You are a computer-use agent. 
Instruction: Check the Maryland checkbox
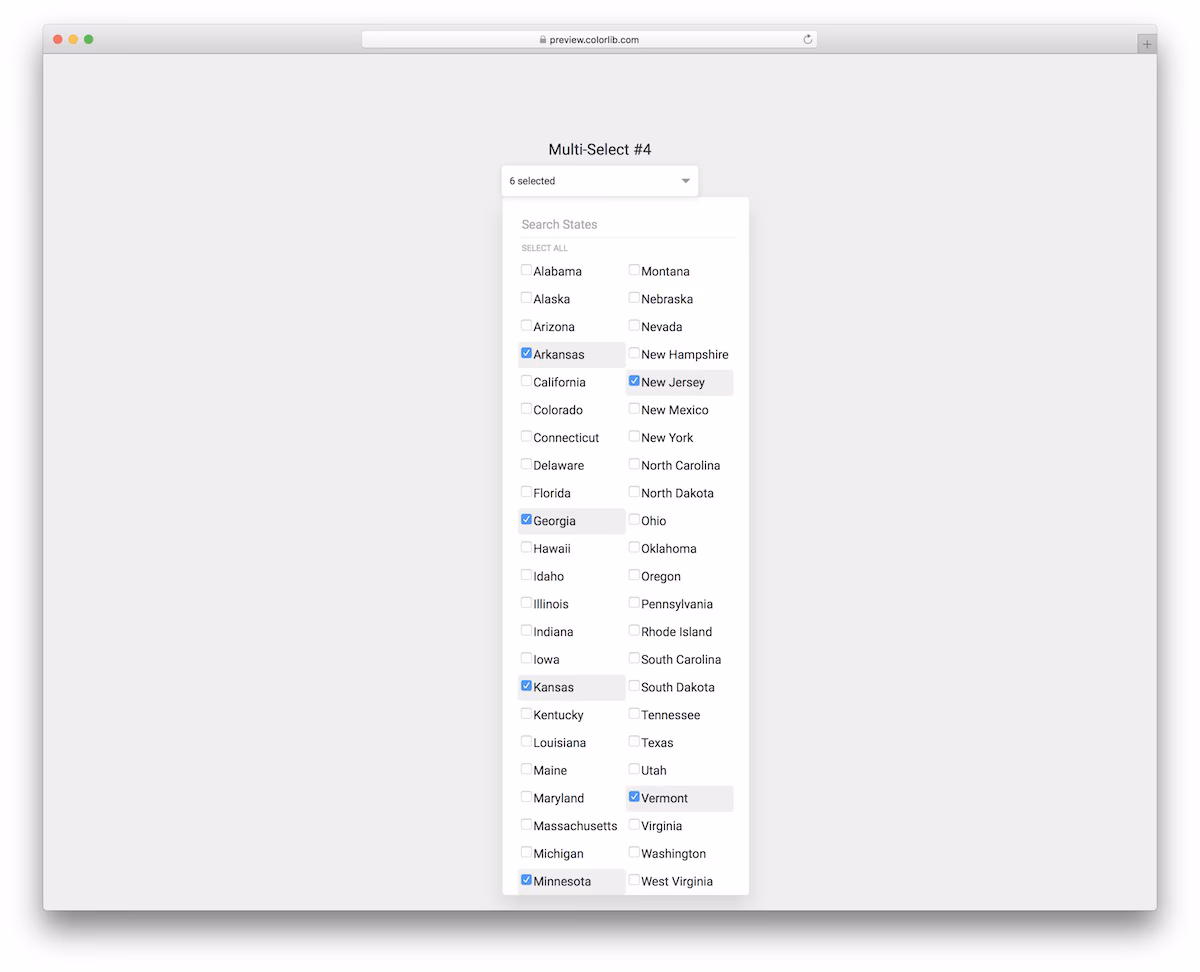526,797
